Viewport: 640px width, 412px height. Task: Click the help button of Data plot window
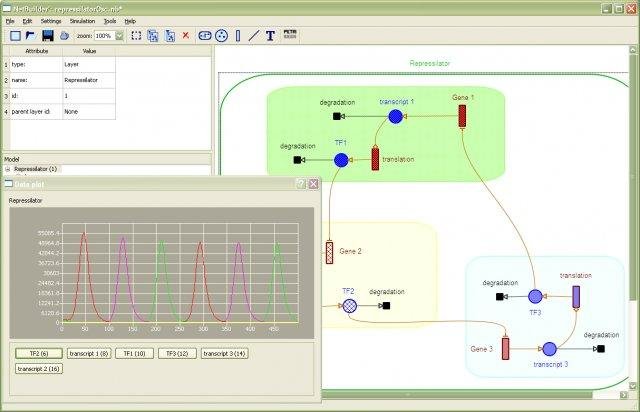tap(301, 184)
